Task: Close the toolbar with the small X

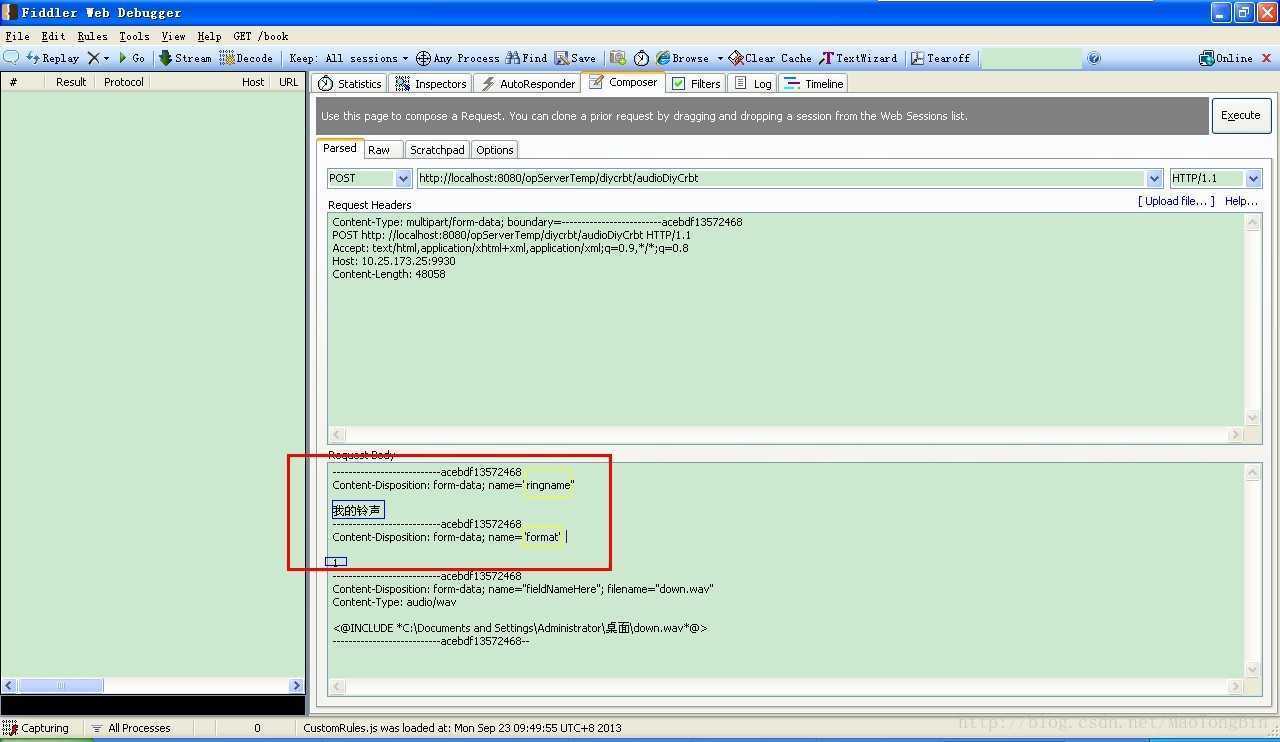Action: (x=1267, y=58)
